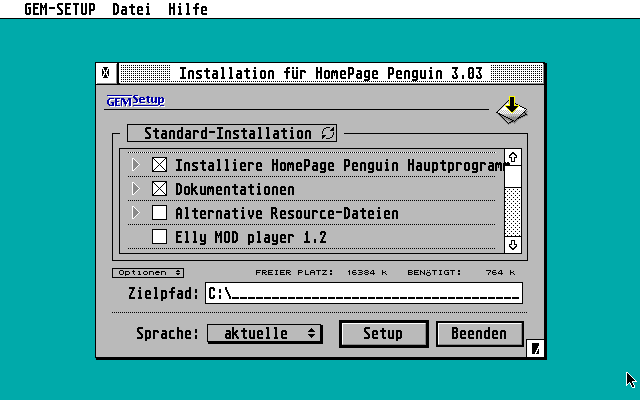Check Alternative Resource-Dateien checkbox

tap(159, 213)
